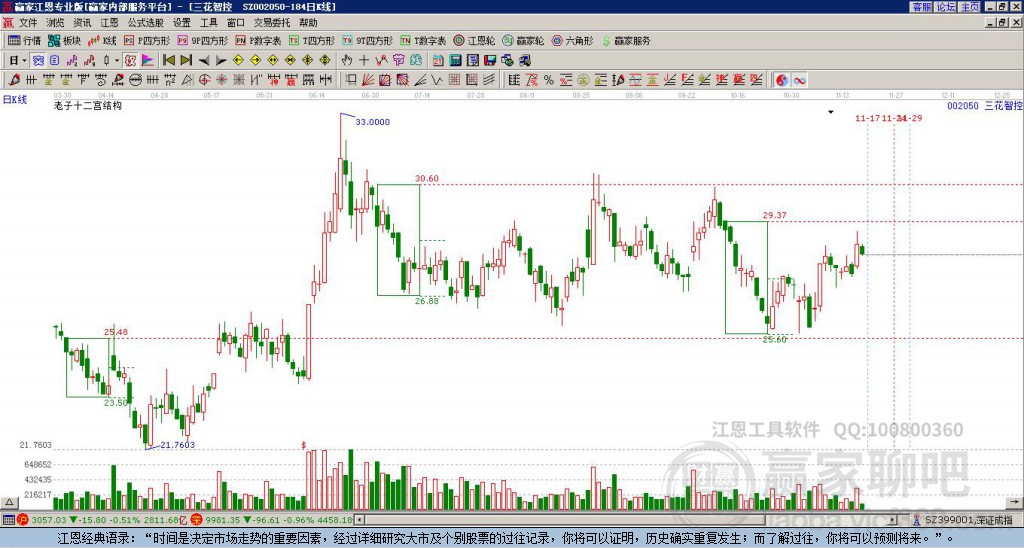Select the percent retracement tool
This screenshot has height=548, width=1024.
[549, 80]
